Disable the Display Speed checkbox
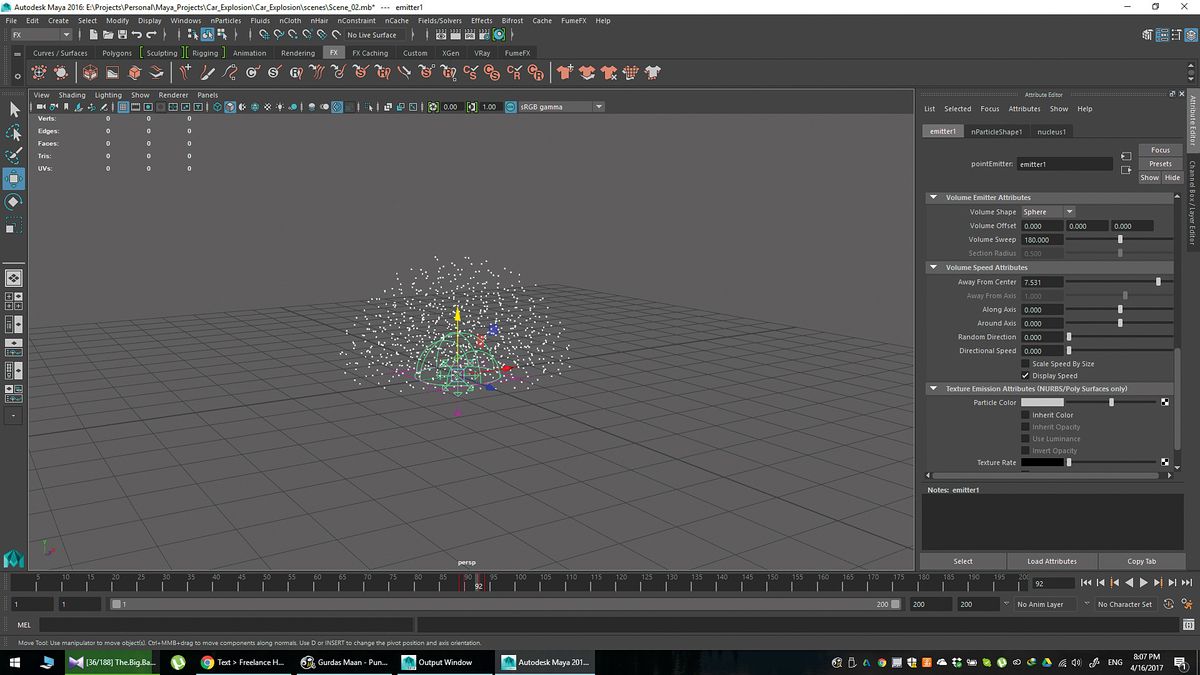 coord(1026,375)
